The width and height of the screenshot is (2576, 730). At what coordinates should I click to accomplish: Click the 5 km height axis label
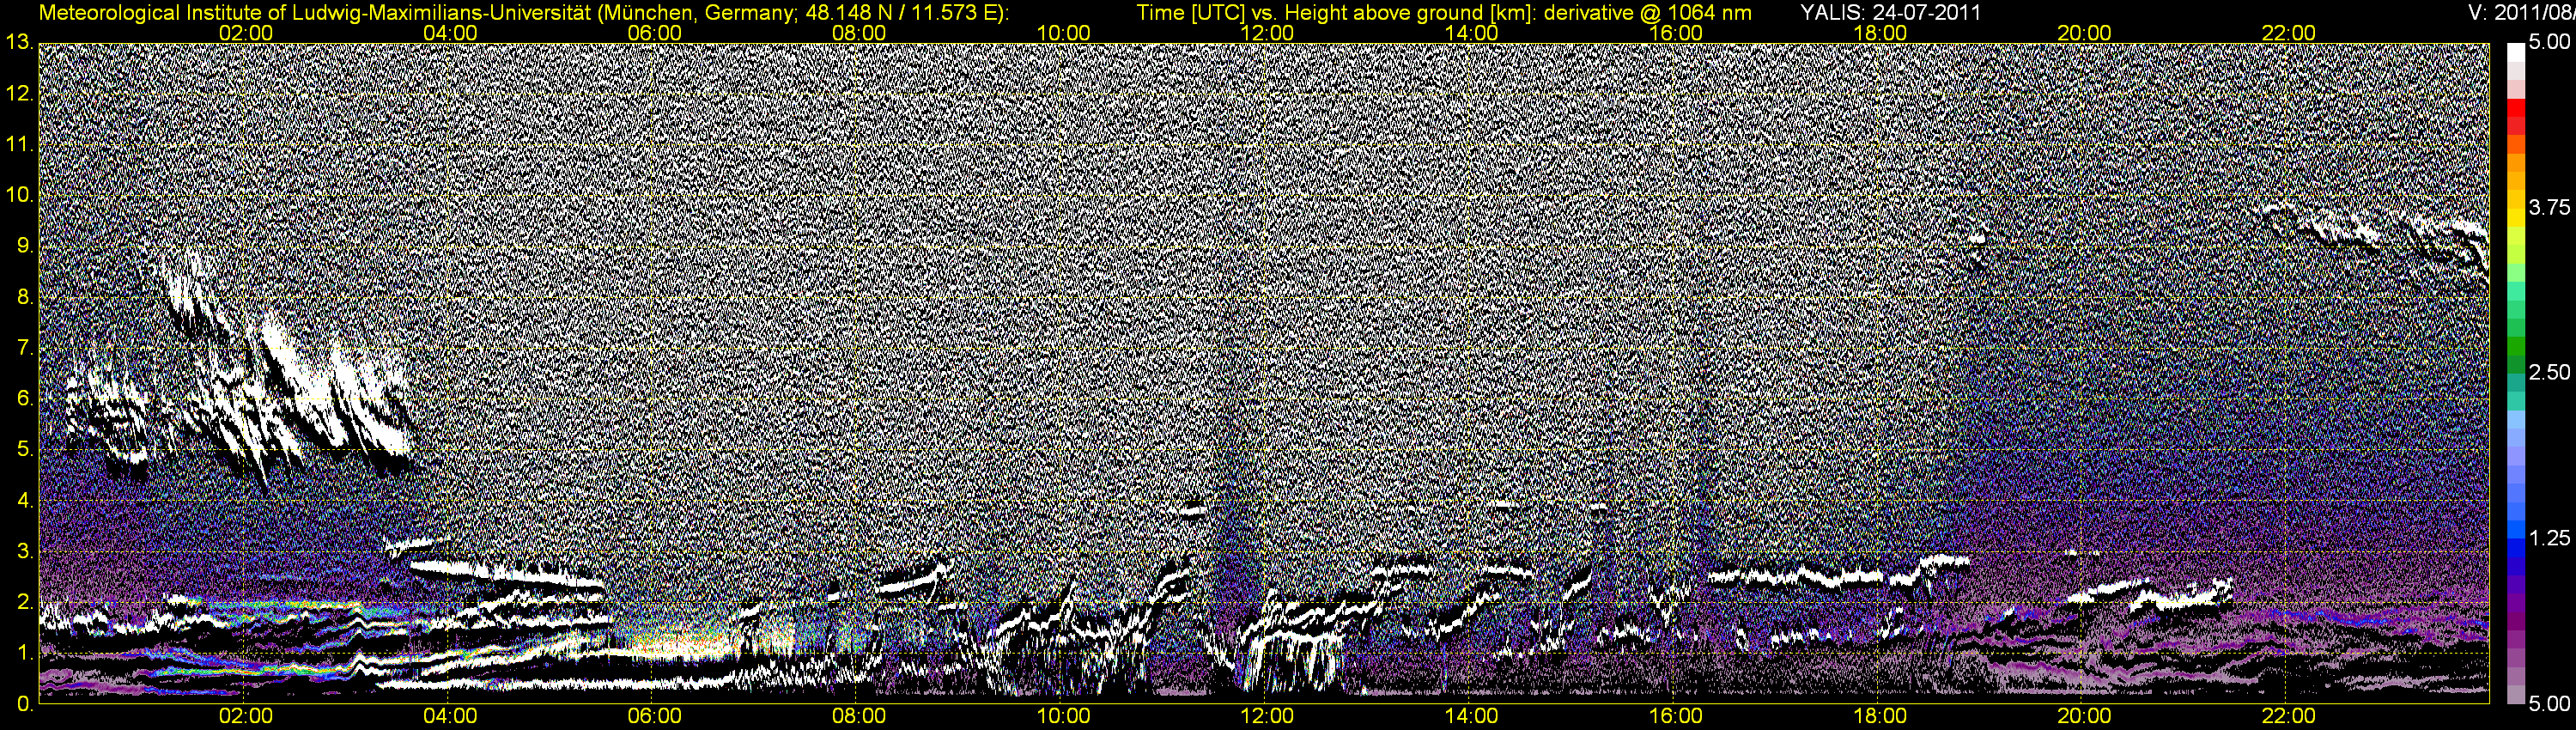click(24, 450)
